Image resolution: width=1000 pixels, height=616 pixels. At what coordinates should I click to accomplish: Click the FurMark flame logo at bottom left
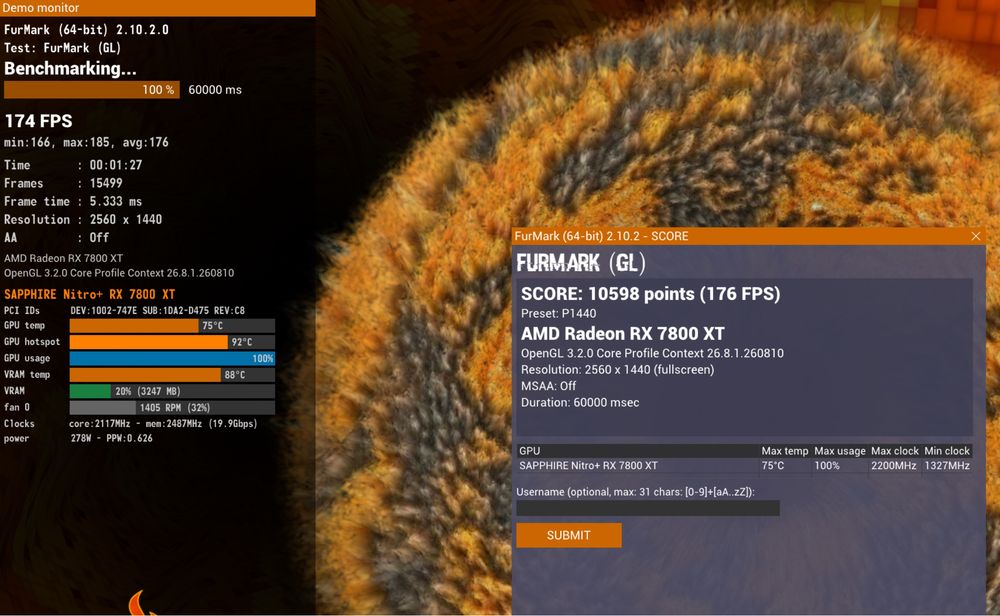[142, 603]
